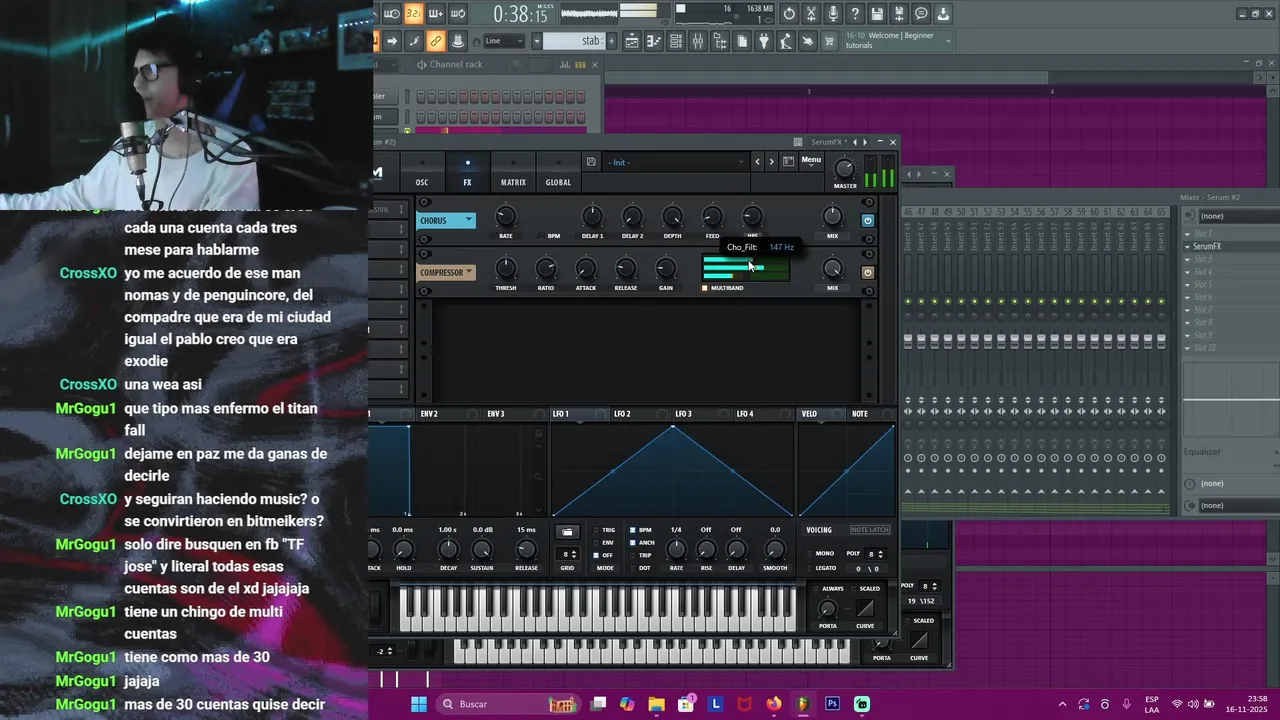Open the piano roll view icon
1280x720 pixels.
(x=654, y=41)
